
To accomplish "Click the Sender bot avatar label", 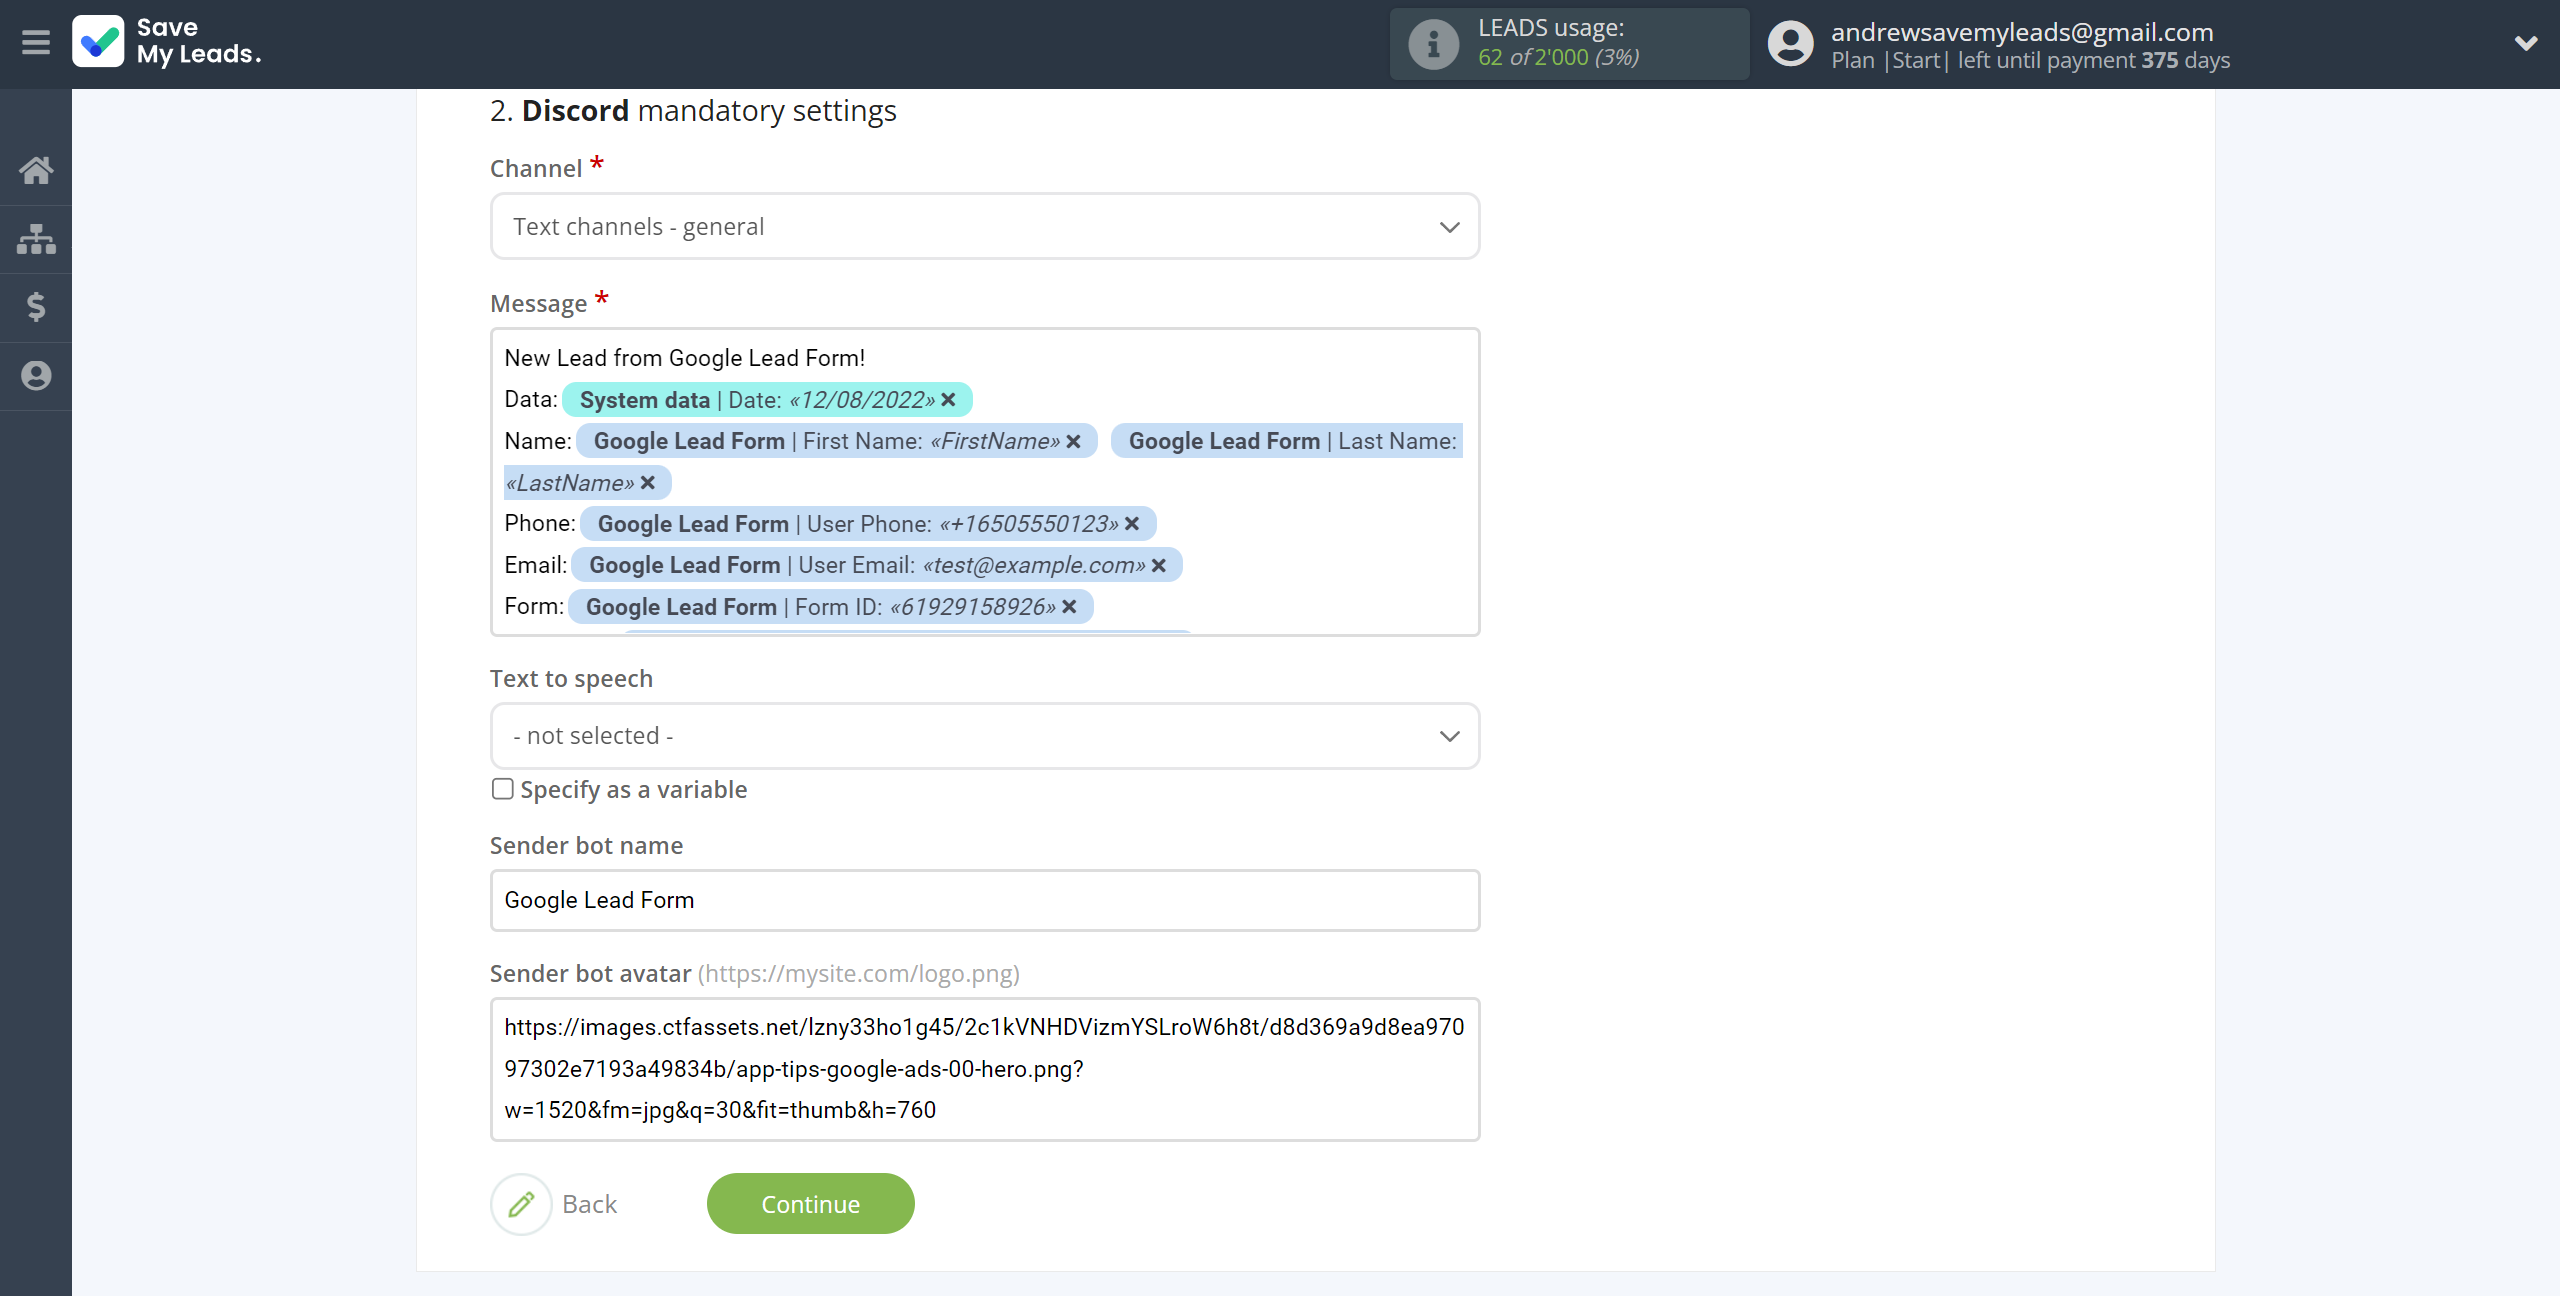I will click(x=590, y=974).
